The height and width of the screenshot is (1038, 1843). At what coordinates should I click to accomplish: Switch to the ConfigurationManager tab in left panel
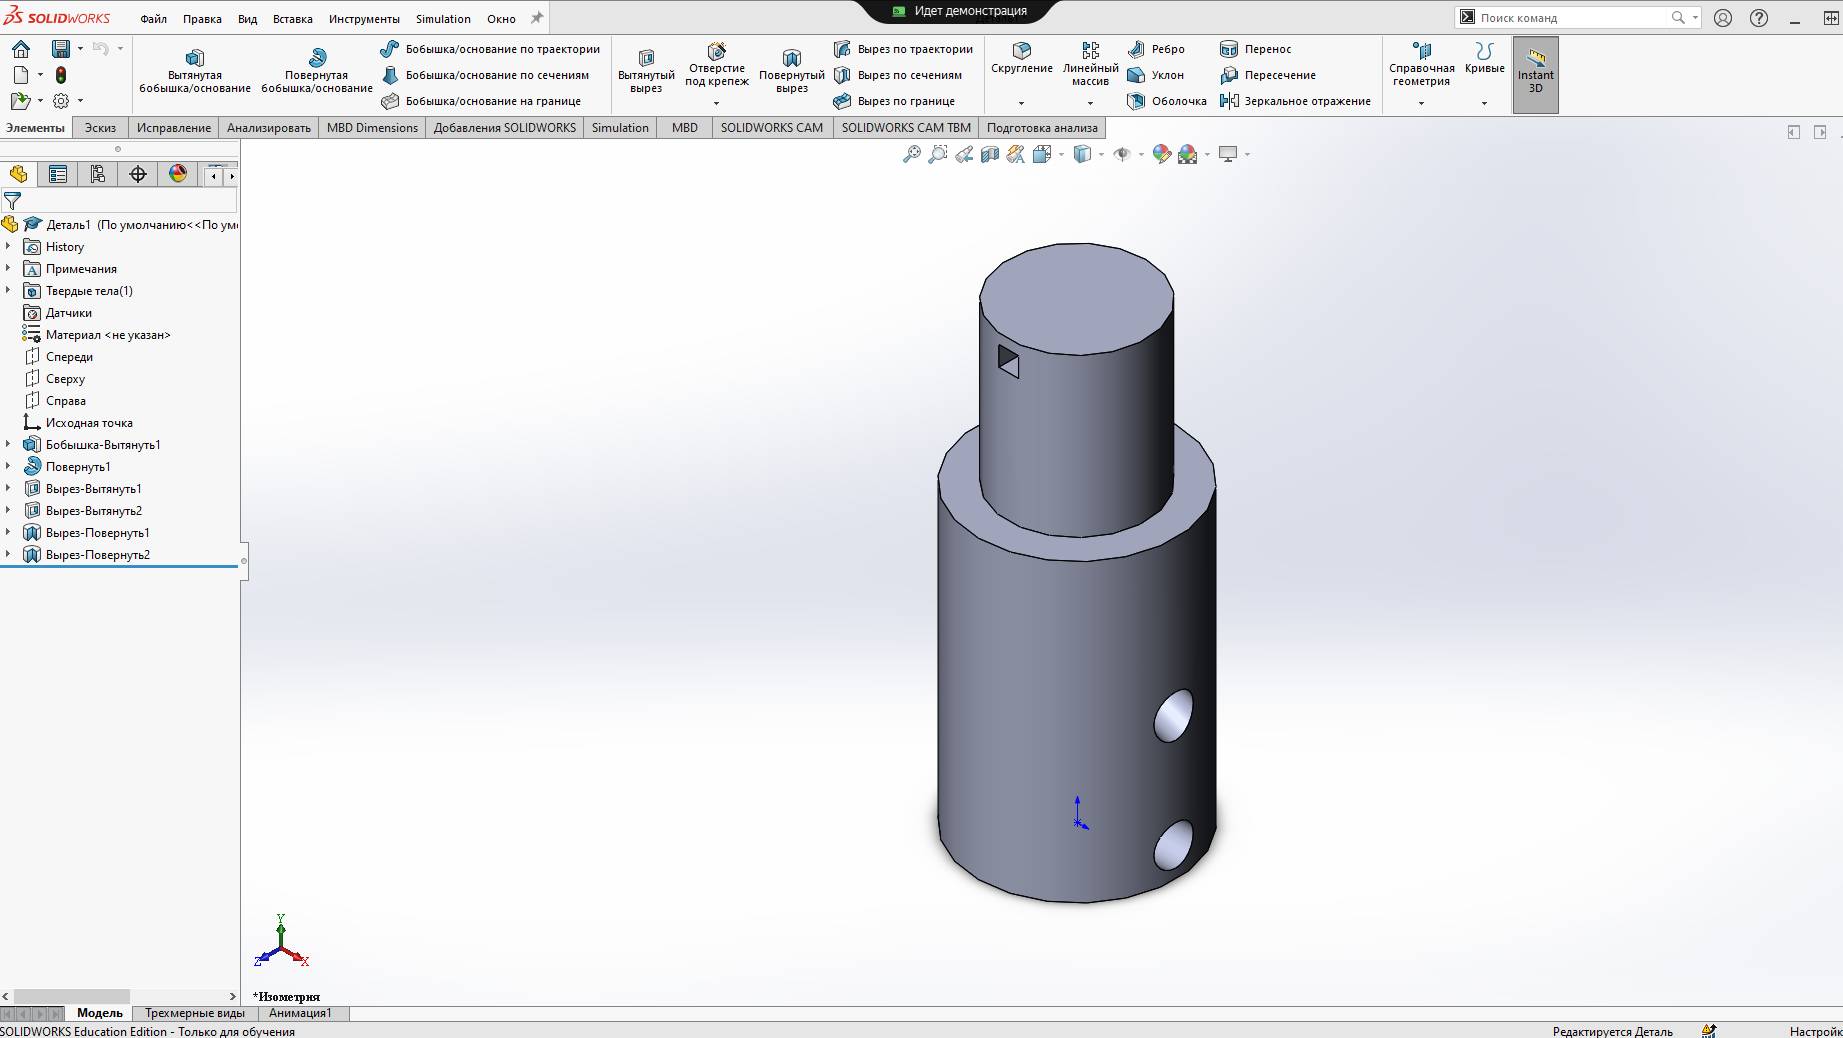[x=97, y=174]
